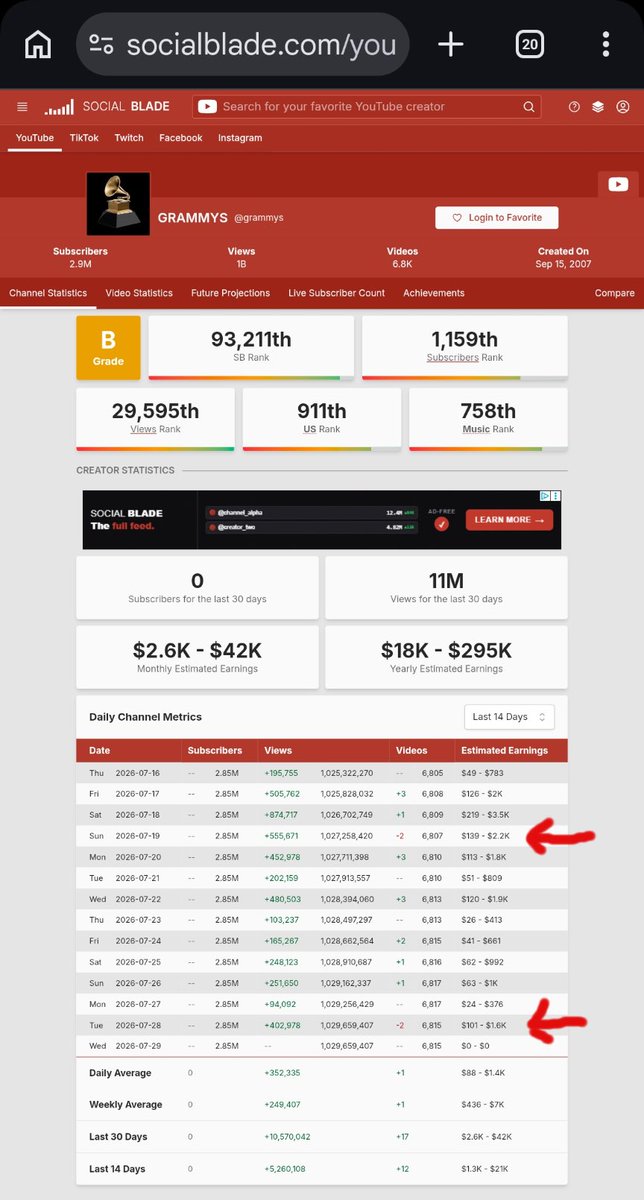The height and width of the screenshot is (1200, 644).
Task: Click the $18K - $295K yearly earnings card
Action: (446, 657)
